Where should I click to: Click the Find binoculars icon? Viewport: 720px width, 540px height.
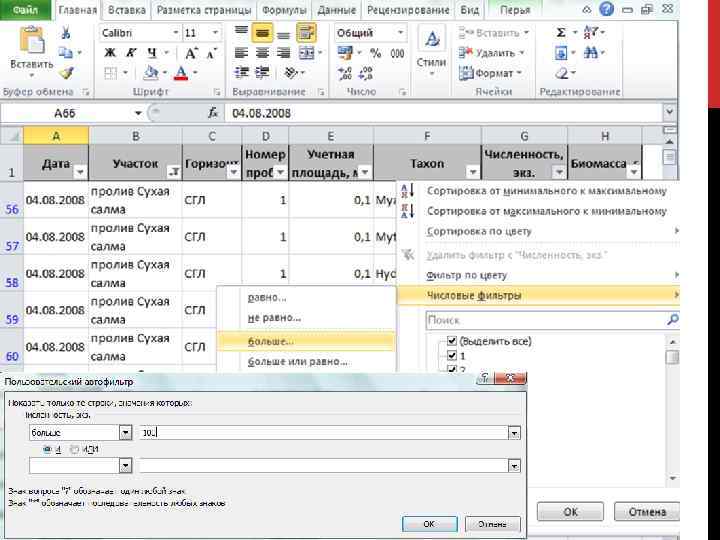[x=591, y=53]
